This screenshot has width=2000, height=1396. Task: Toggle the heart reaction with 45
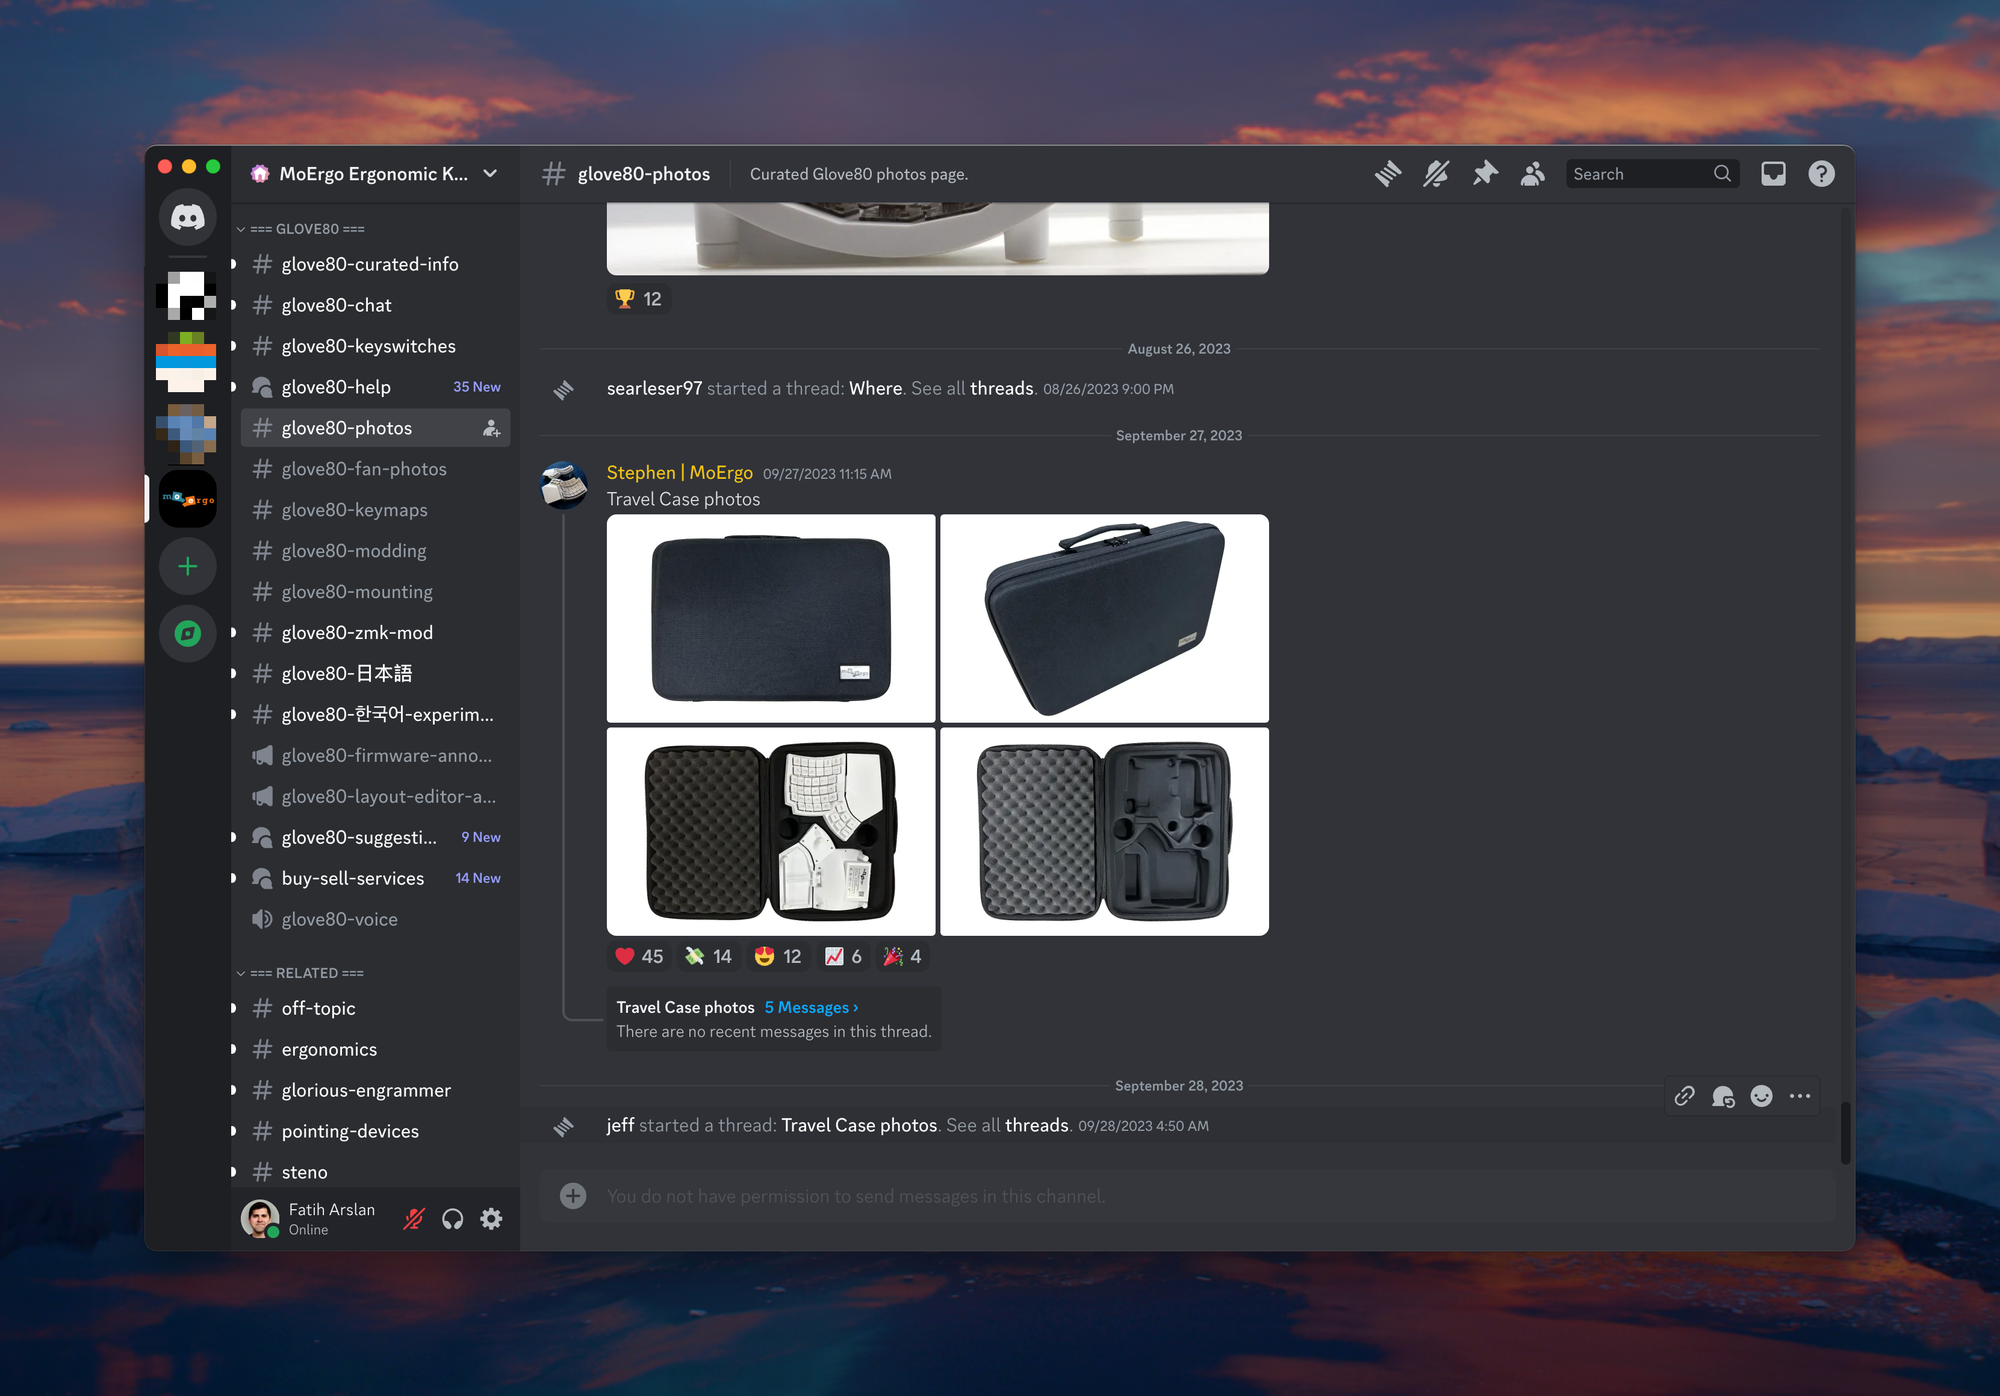(639, 957)
